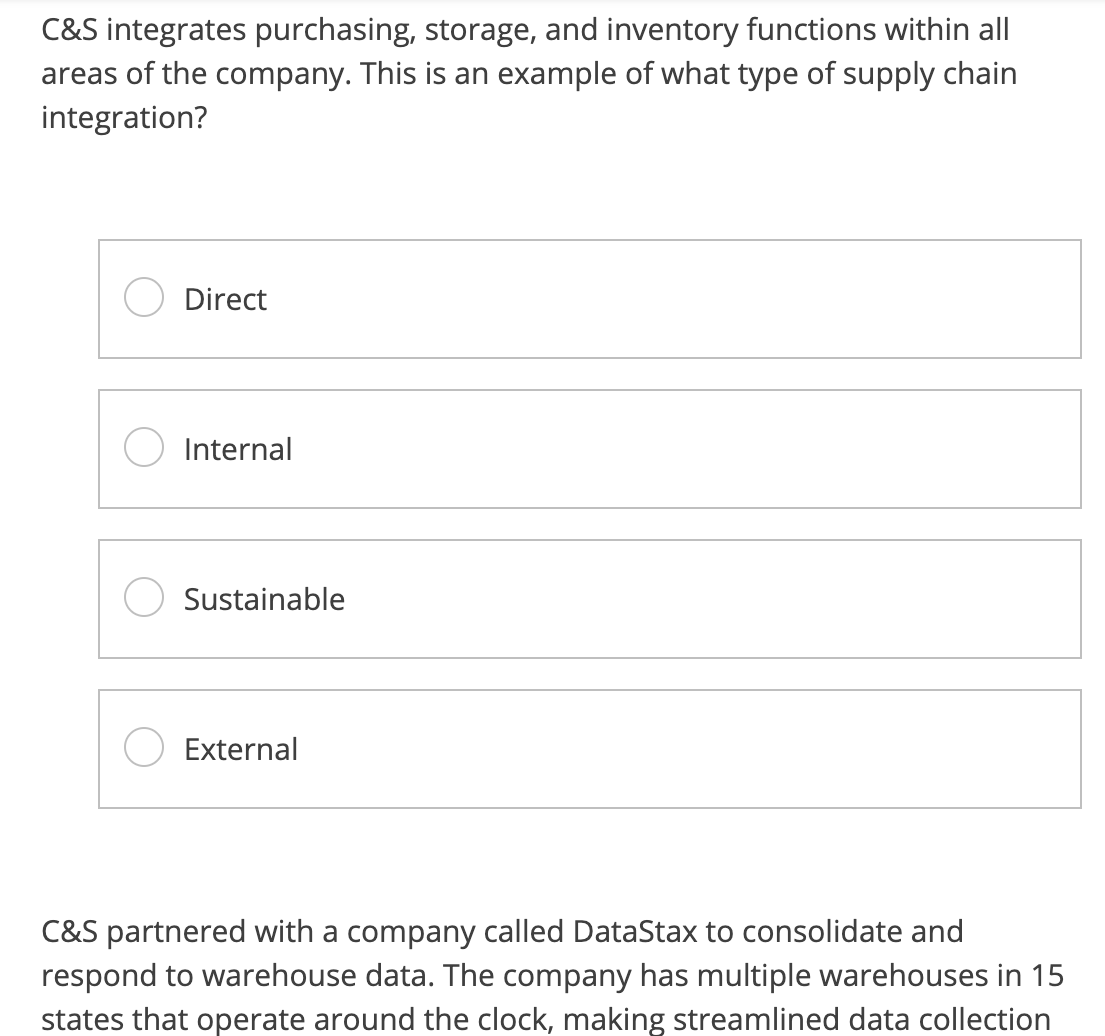Click the External answer label text
This screenshot has height=1036, width=1105.
pos(240,749)
